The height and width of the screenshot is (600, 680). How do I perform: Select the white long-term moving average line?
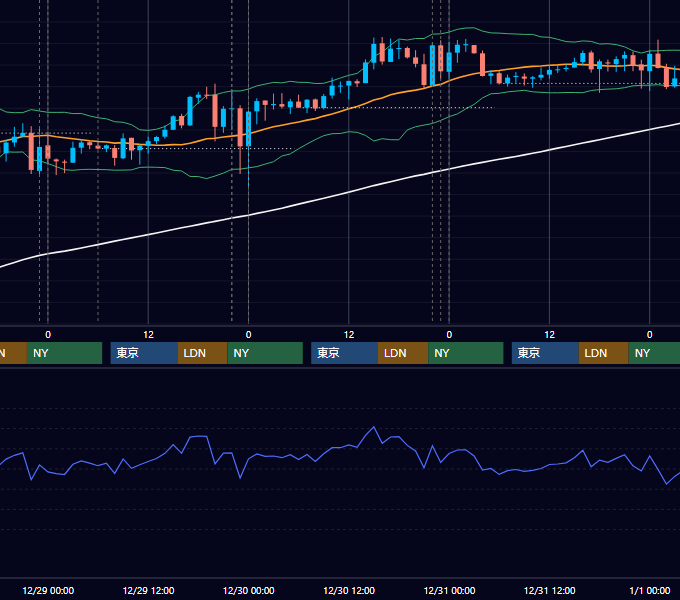(x=349, y=193)
